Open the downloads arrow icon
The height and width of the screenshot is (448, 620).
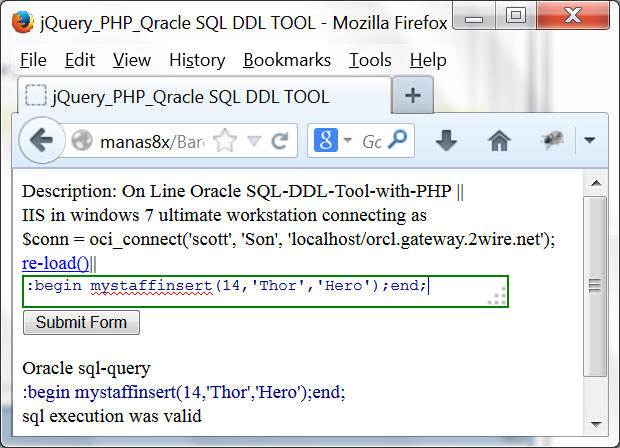coord(446,140)
